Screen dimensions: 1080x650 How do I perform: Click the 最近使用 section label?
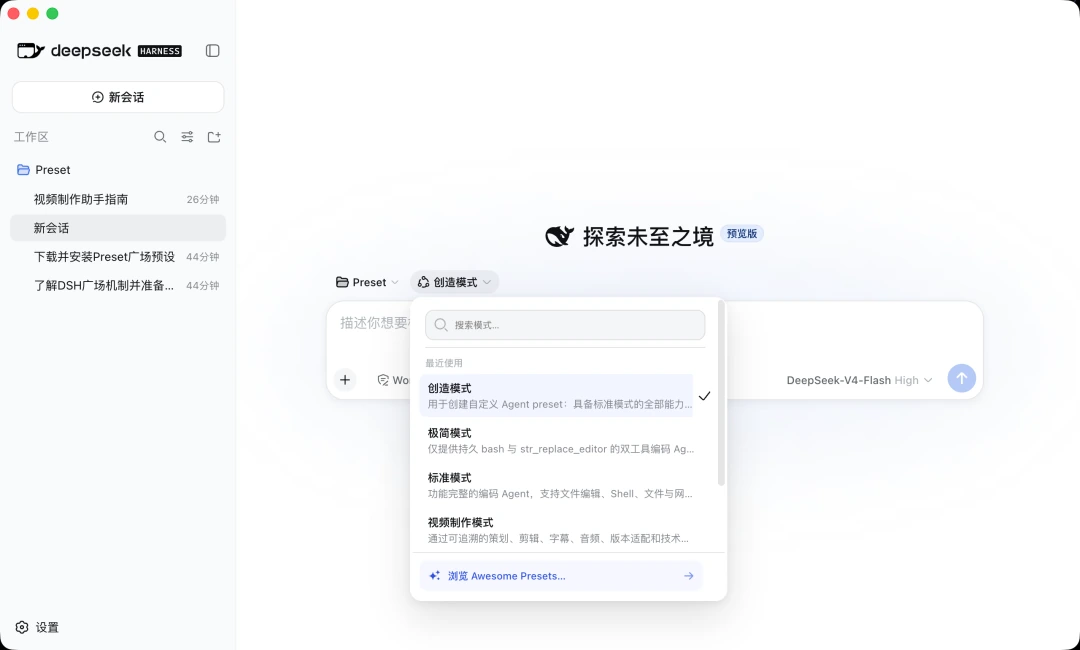click(444, 363)
